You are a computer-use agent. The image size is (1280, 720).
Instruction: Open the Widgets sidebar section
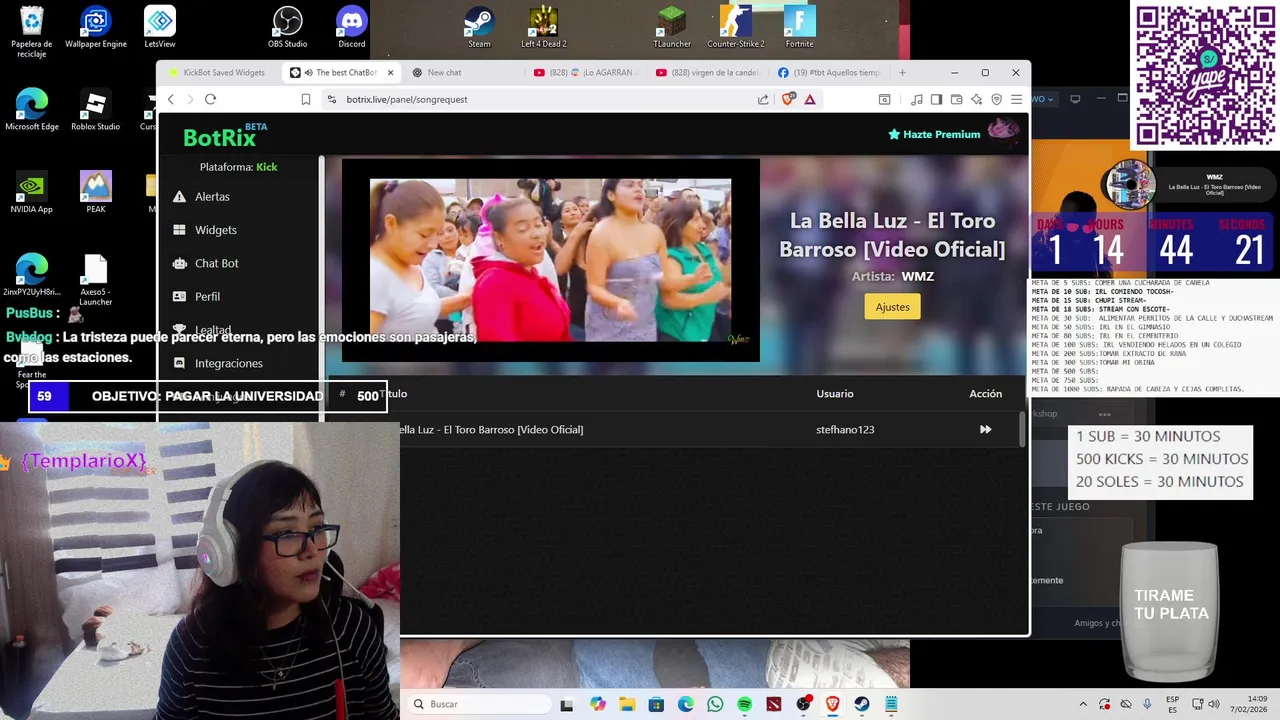click(x=215, y=230)
